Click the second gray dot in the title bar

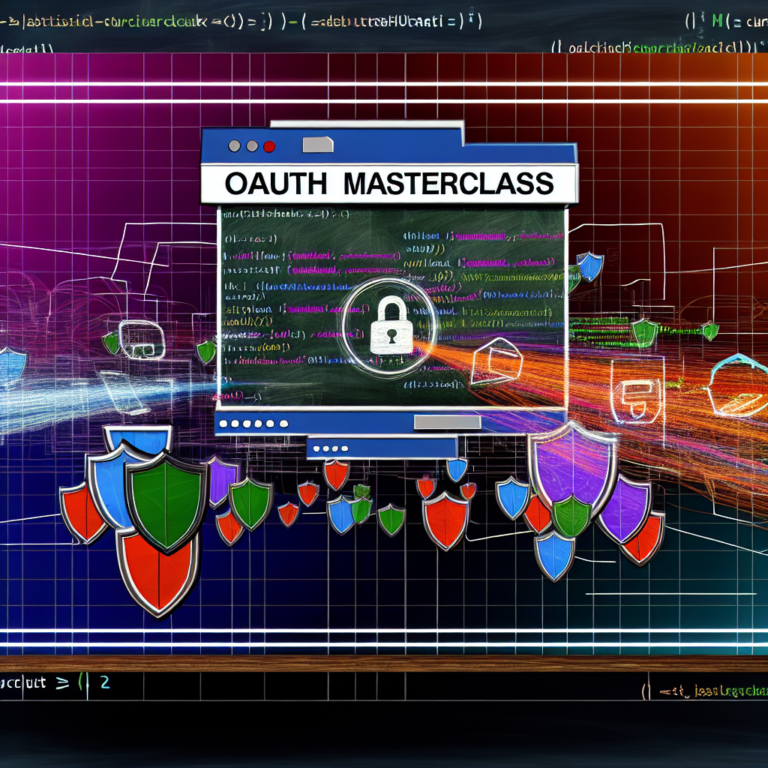pos(251,146)
